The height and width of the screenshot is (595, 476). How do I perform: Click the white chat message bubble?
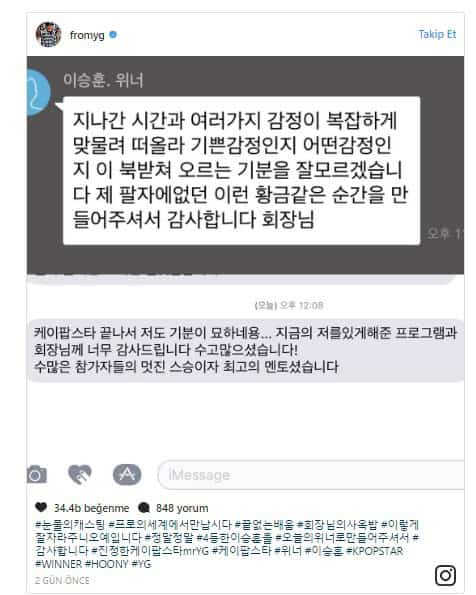point(241,170)
